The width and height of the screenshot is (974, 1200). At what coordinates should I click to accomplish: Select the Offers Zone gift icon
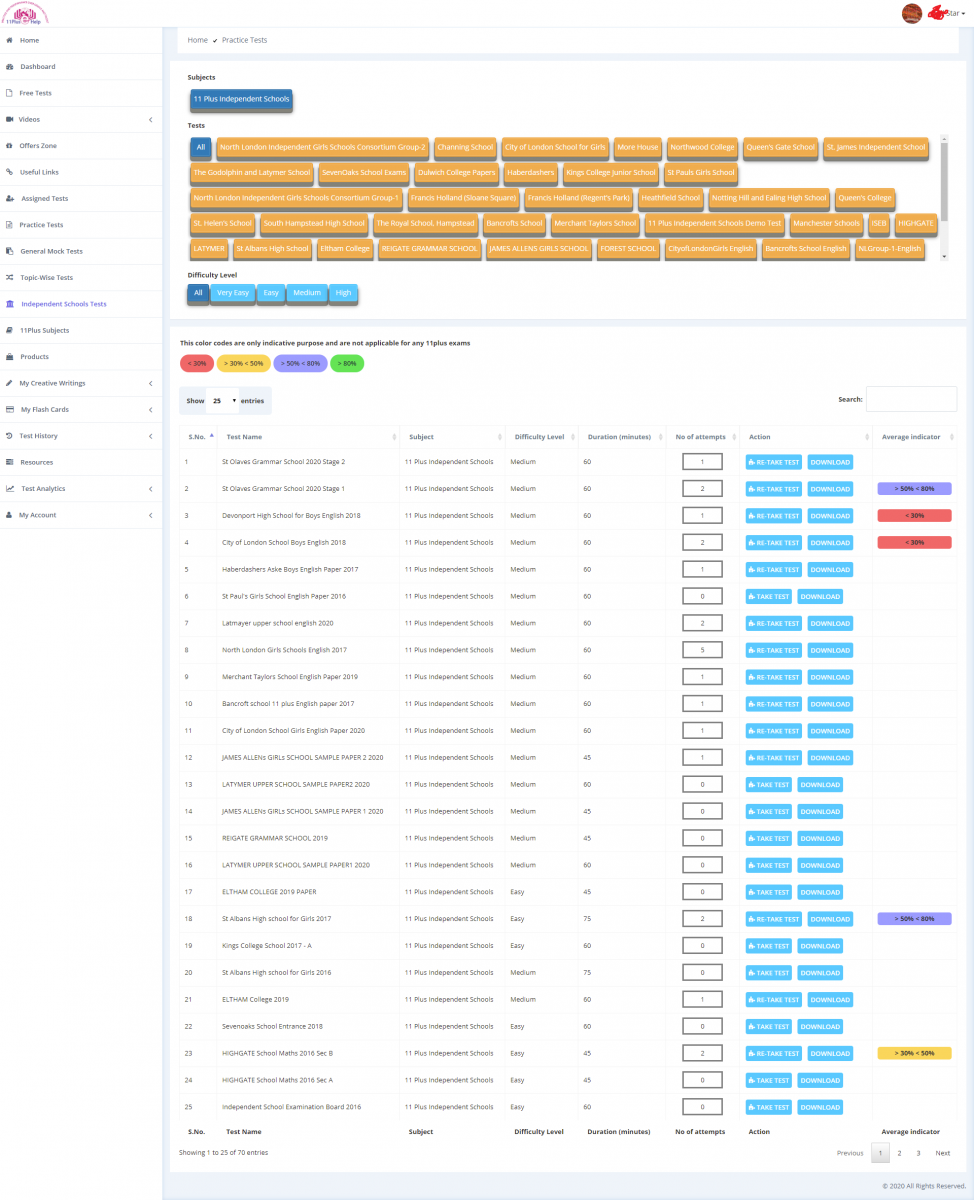point(10,146)
